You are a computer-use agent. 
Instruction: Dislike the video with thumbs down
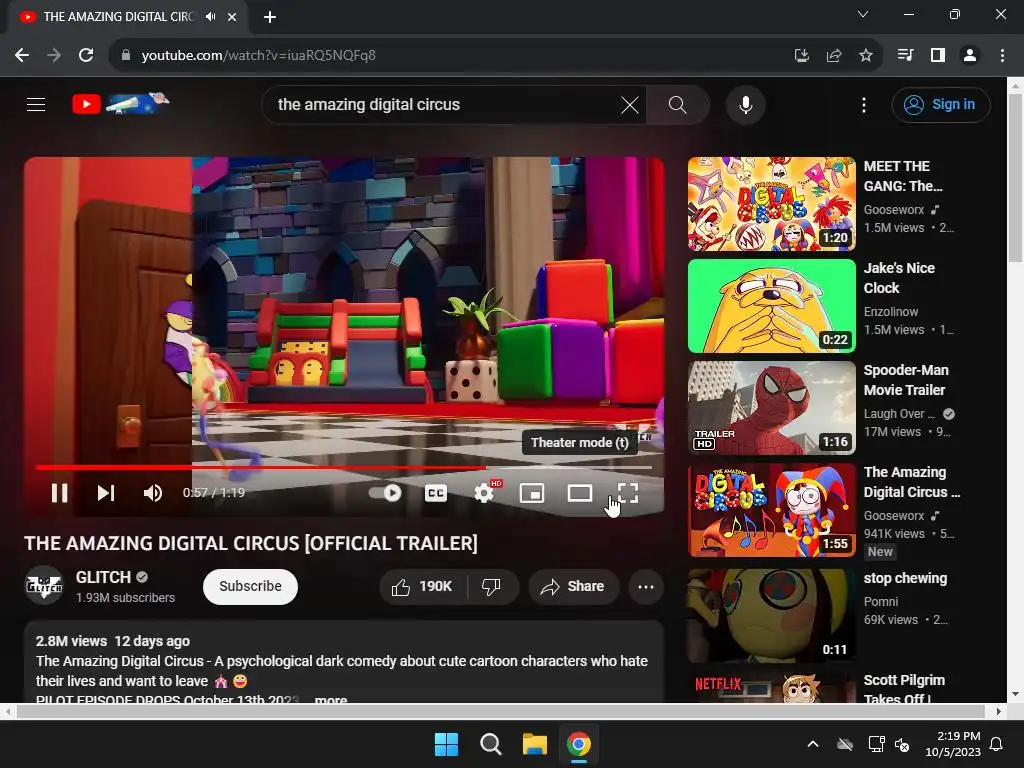pyautogui.click(x=492, y=586)
